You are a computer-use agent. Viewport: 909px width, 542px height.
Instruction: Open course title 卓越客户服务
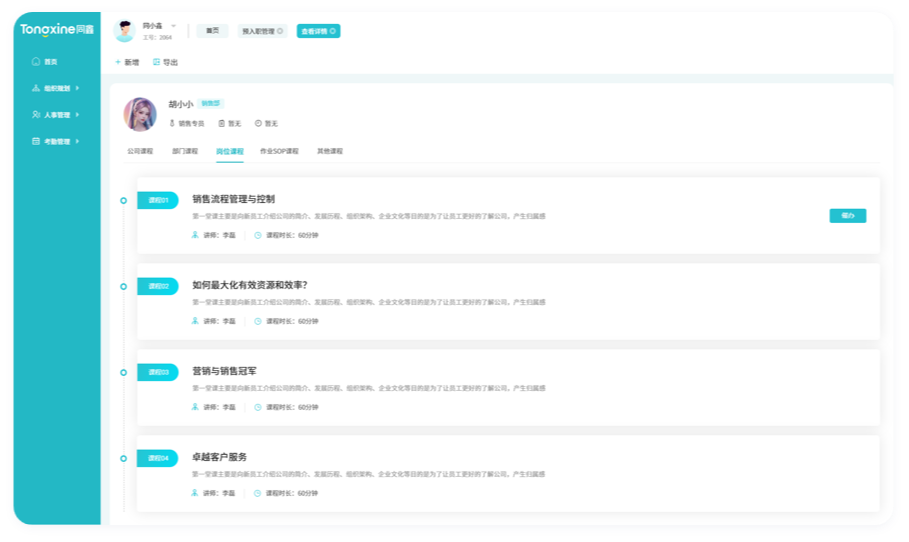coord(220,457)
